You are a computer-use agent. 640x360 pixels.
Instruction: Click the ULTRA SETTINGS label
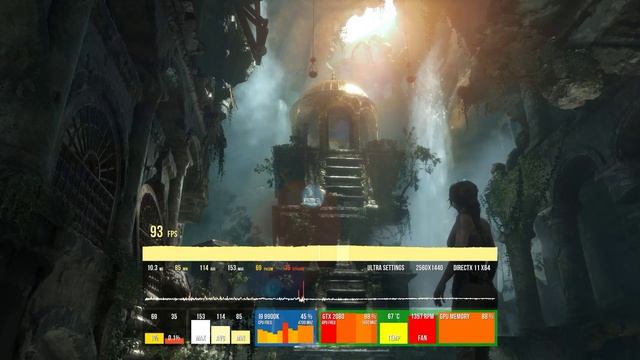386,268
